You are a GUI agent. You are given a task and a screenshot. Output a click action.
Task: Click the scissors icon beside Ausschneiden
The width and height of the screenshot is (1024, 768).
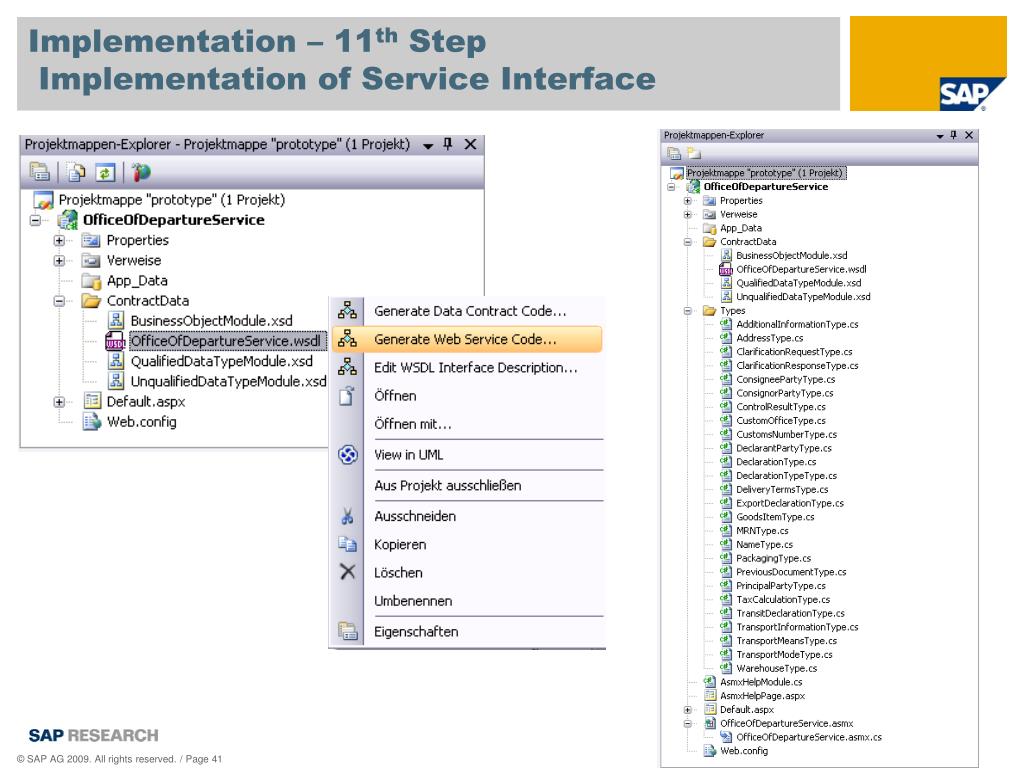coord(342,517)
